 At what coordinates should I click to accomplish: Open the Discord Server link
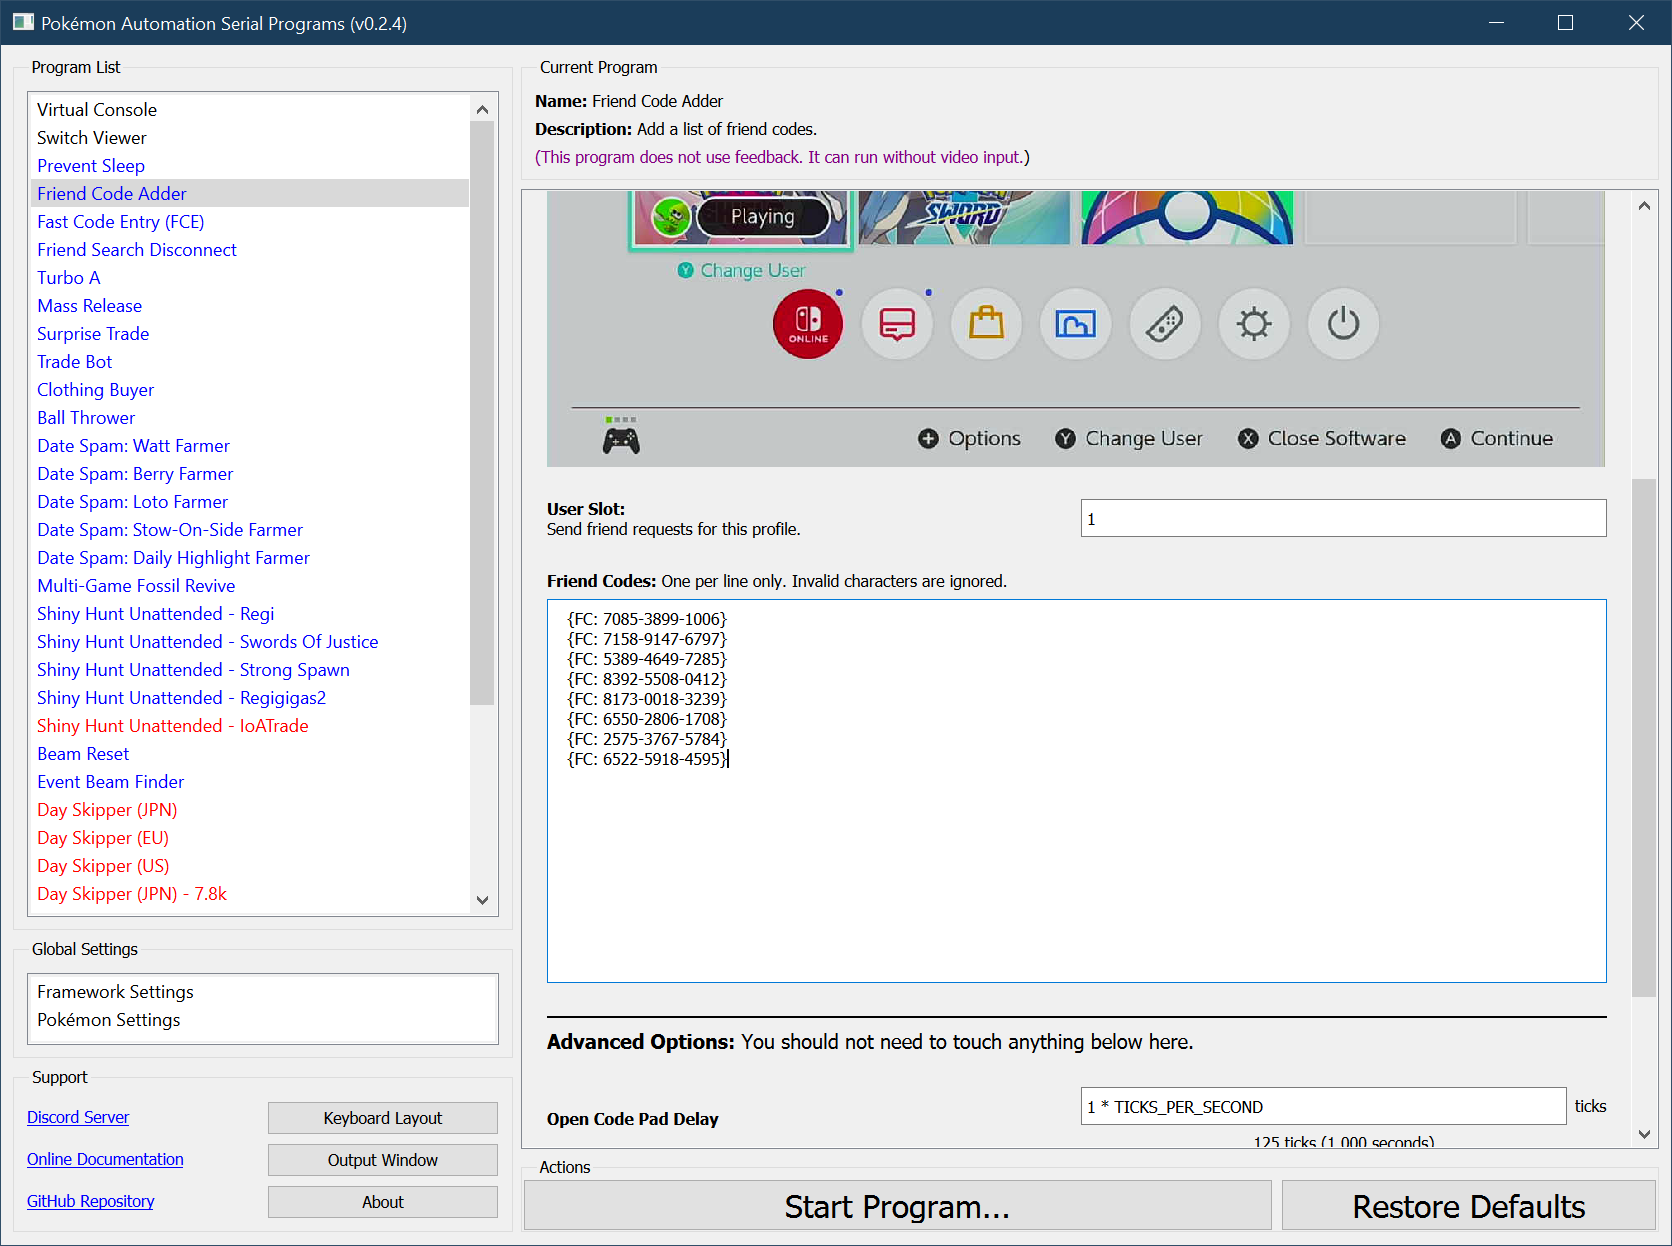coord(78,1118)
